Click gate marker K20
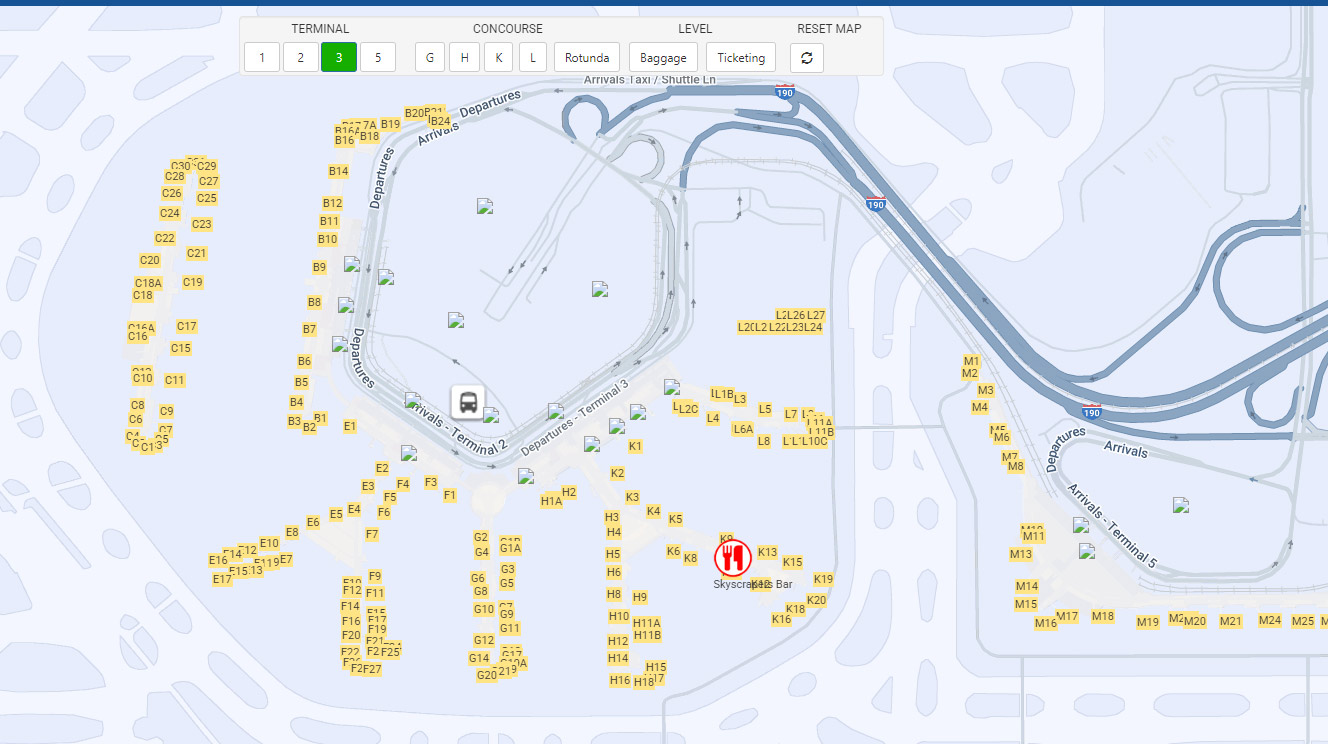Image resolution: width=1328 pixels, height=744 pixels. [816, 600]
